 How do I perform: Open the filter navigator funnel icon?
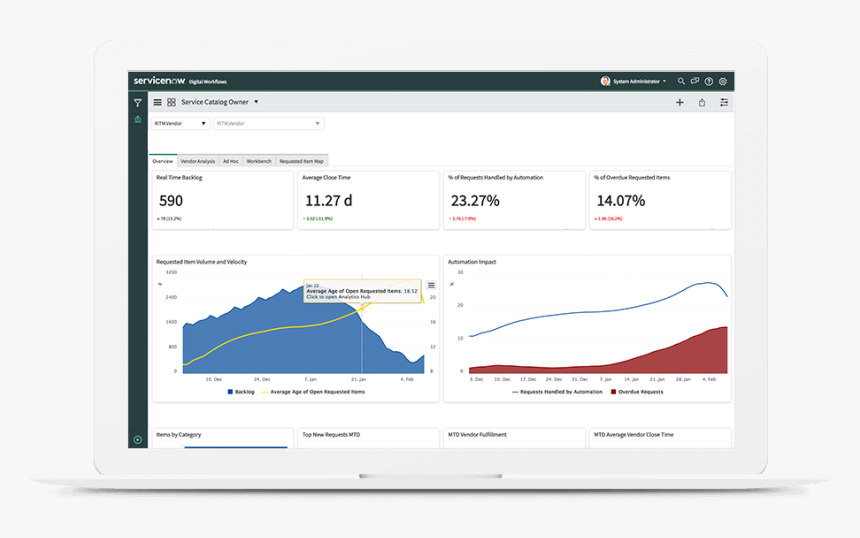pos(138,103)
